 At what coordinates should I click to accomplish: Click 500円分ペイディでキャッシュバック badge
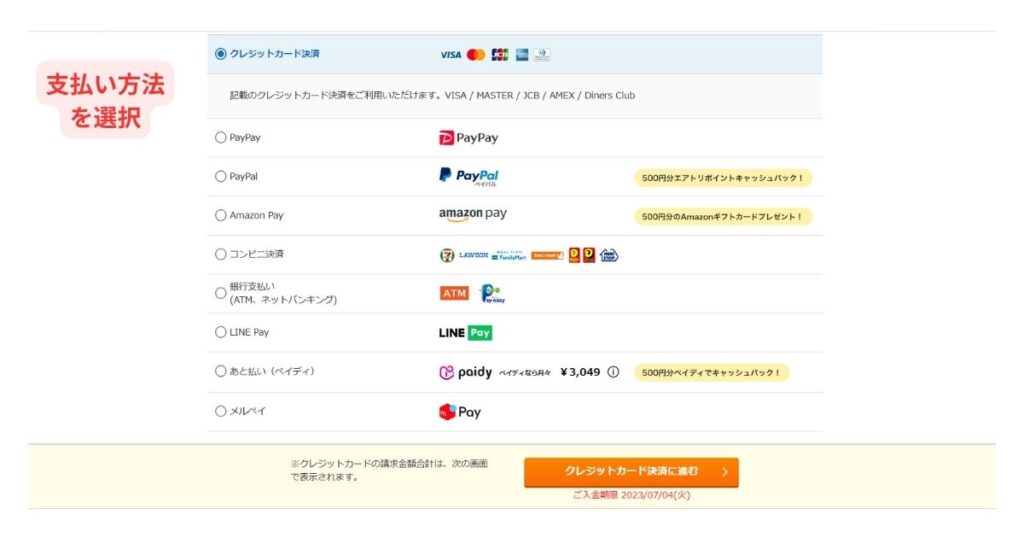[711, 372]
